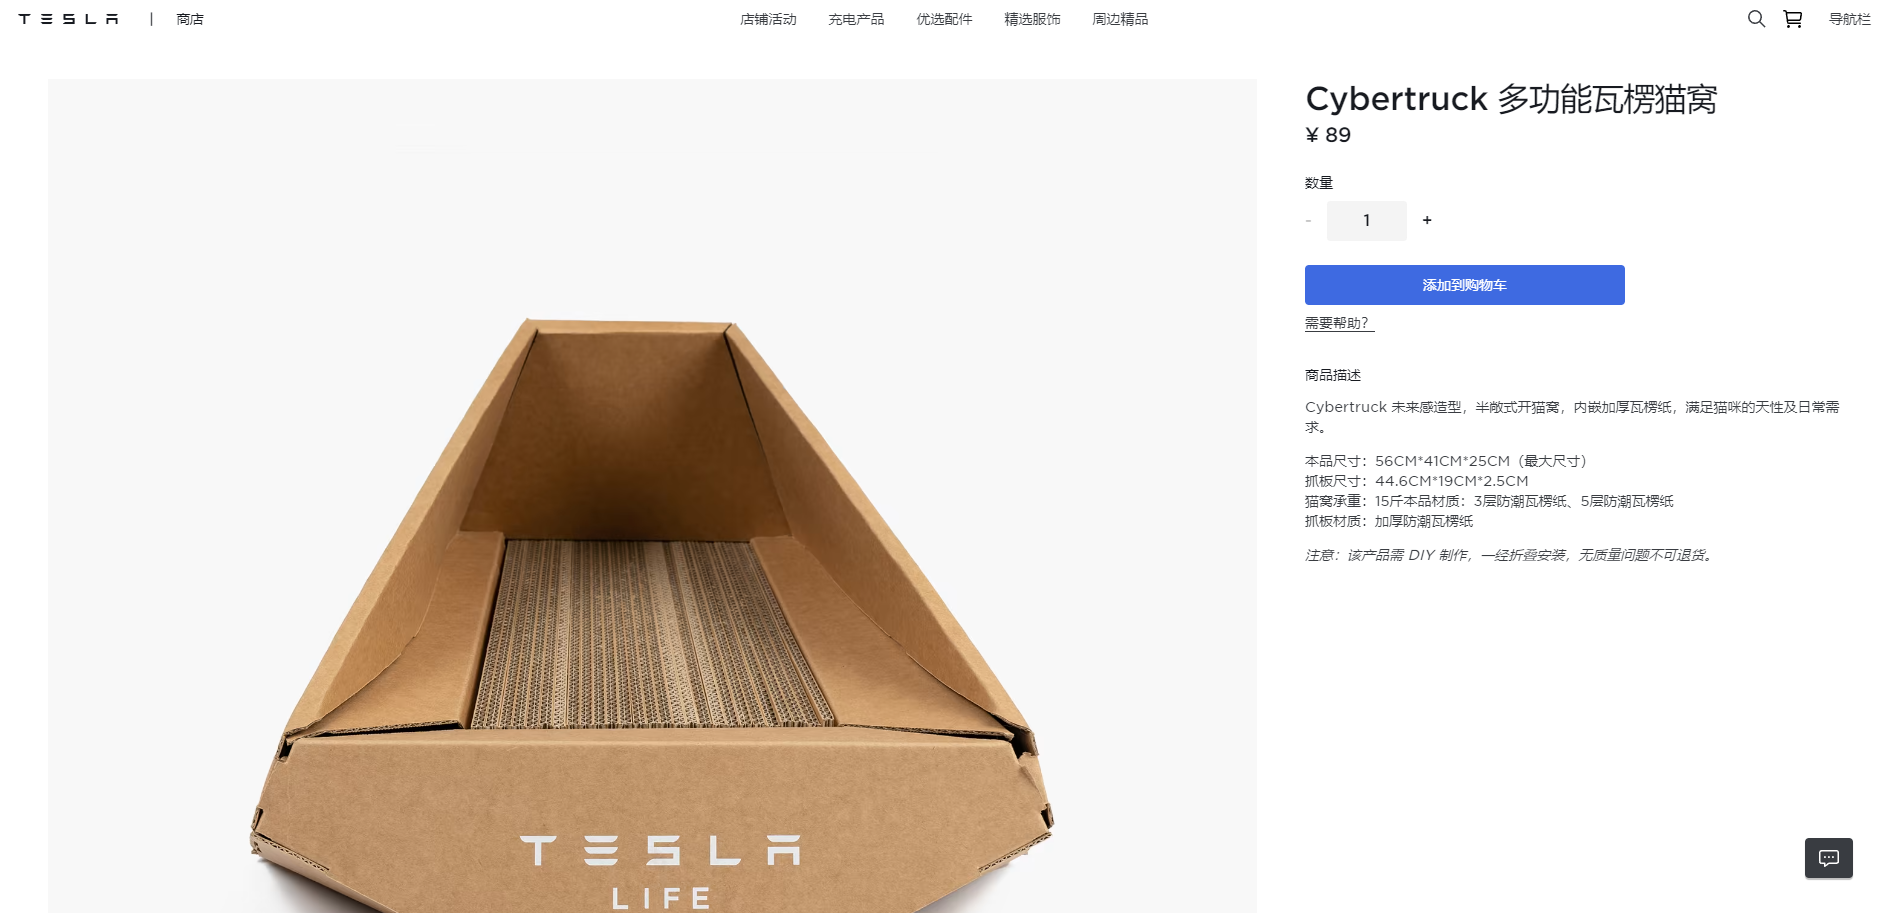Open the 精选服饰 menu item
This screenshot has height=913, width=1895.
tap(1032, 19)
